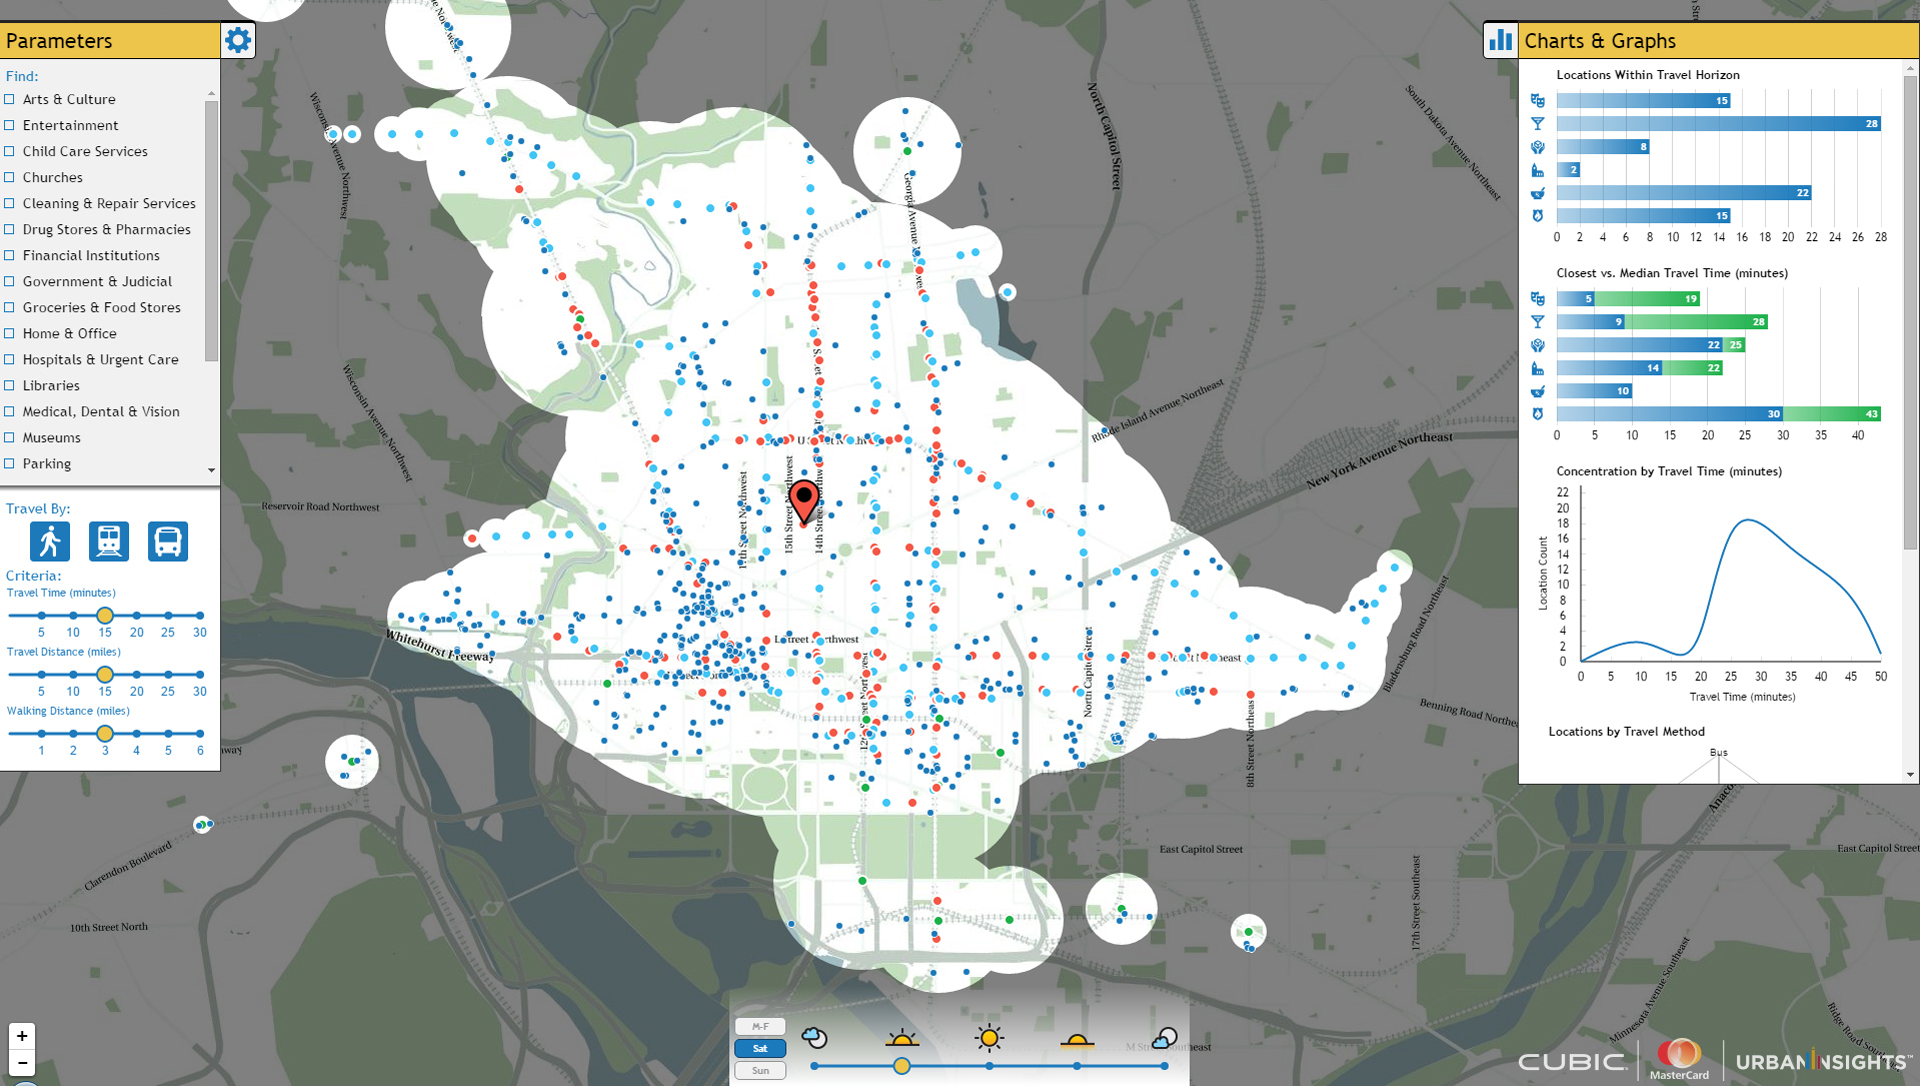Select the bus travel mode icon
This screenshot has width=1920, height=1086.
(168, 541)
